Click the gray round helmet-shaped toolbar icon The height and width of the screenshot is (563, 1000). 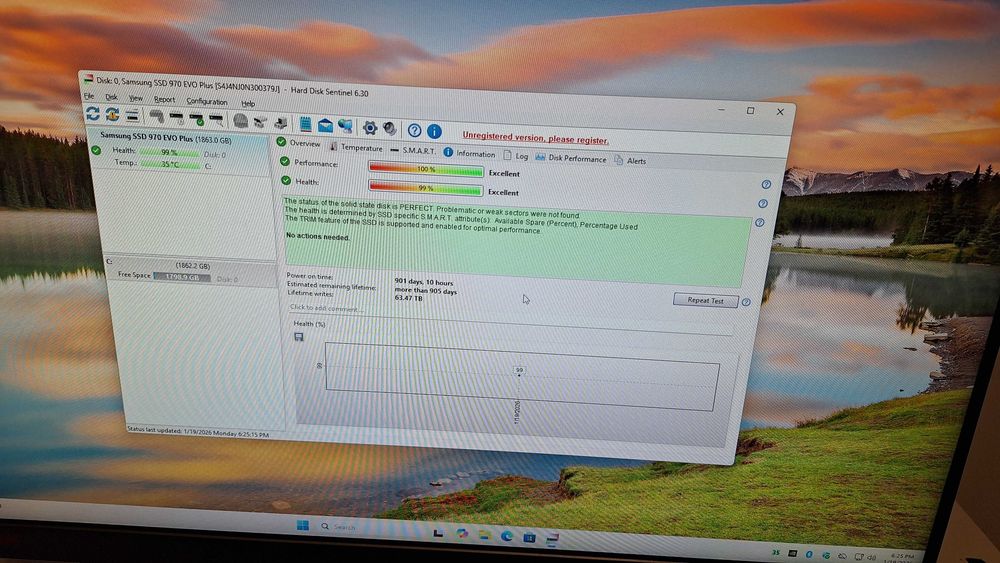click(240, 121)
